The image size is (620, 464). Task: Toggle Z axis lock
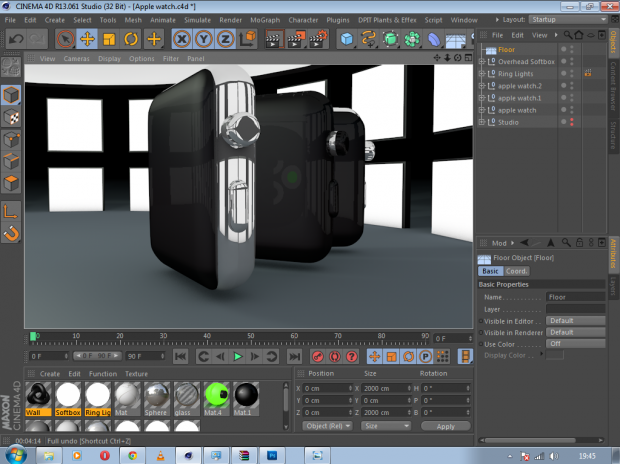tap(225, 39)
